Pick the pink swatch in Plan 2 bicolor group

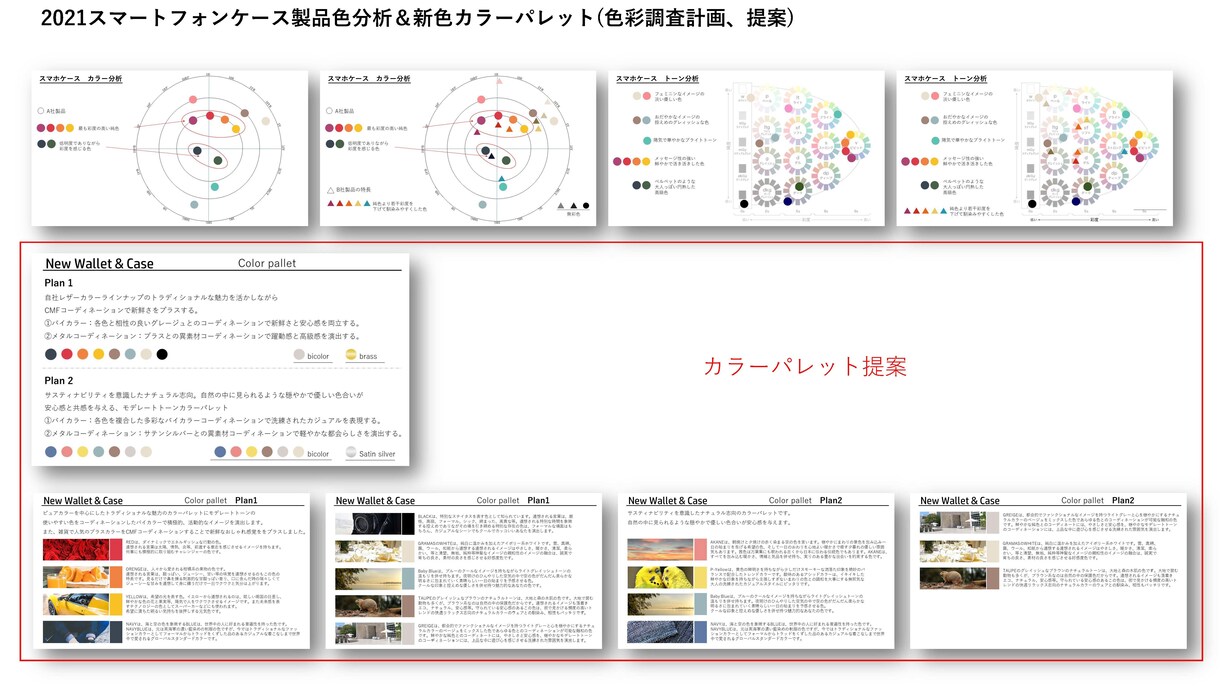coord(235,453)
